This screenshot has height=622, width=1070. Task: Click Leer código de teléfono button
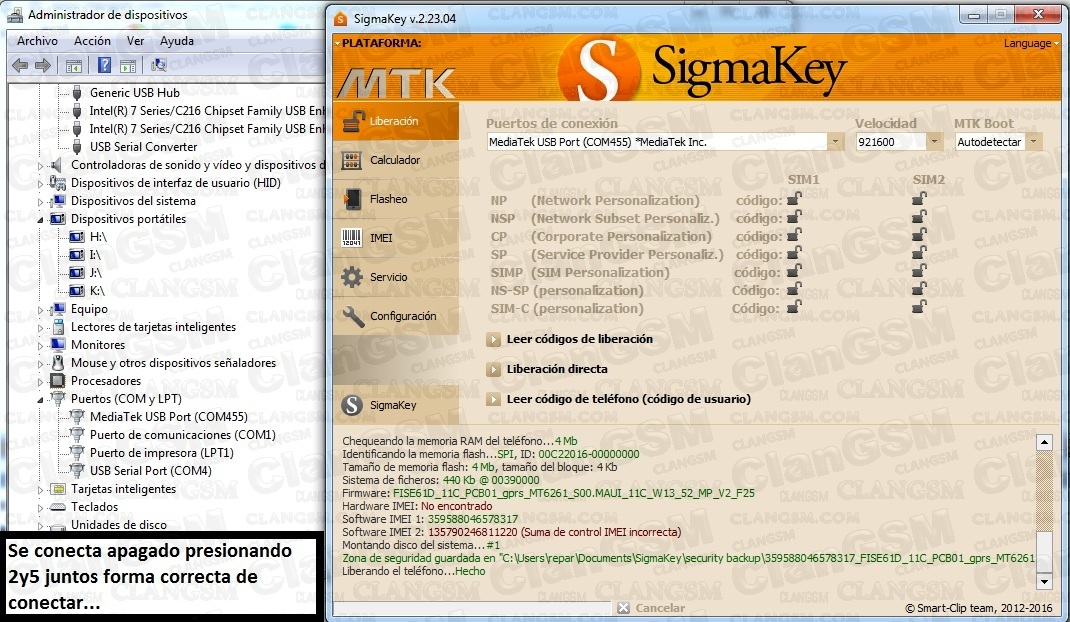tap(619, 399)
